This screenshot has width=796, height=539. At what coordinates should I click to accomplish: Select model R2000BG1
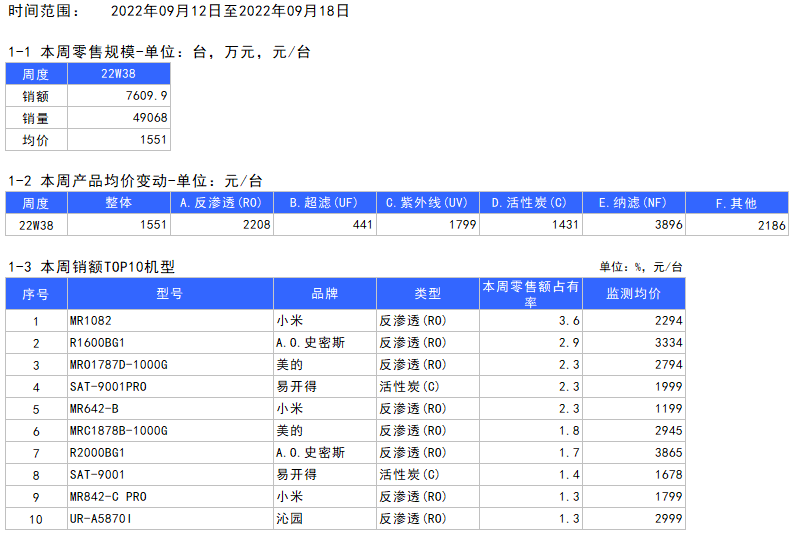(x=97, y=453)
